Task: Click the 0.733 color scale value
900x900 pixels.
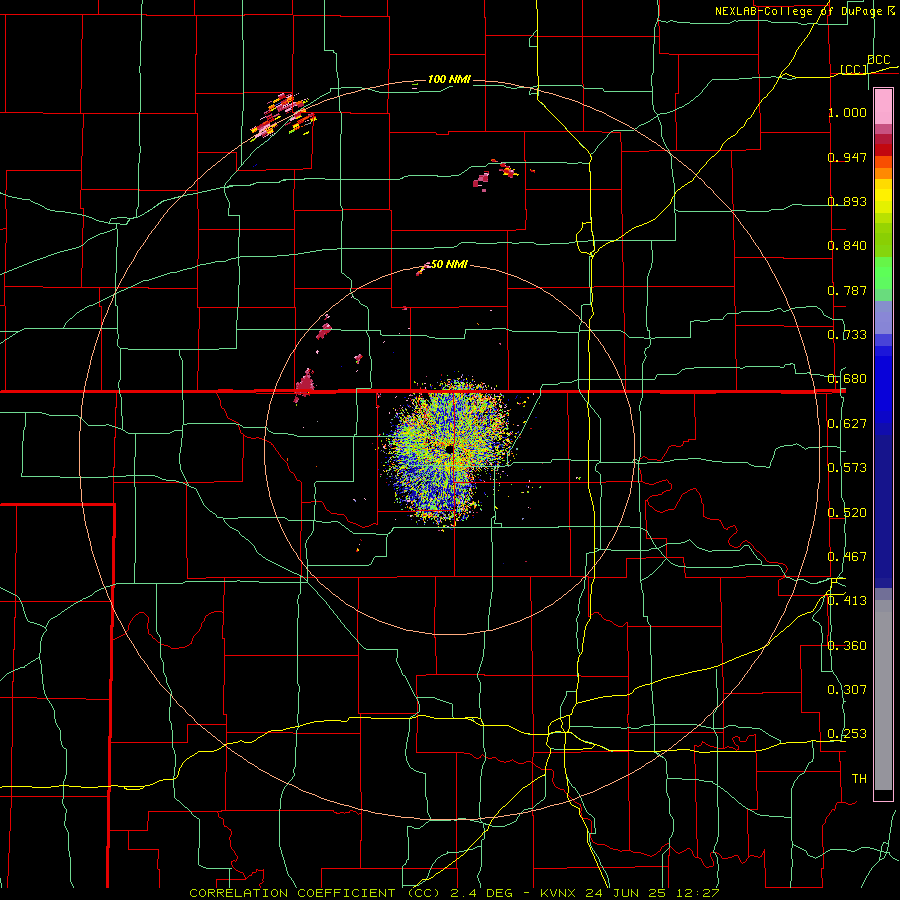Action: point(847,335)
